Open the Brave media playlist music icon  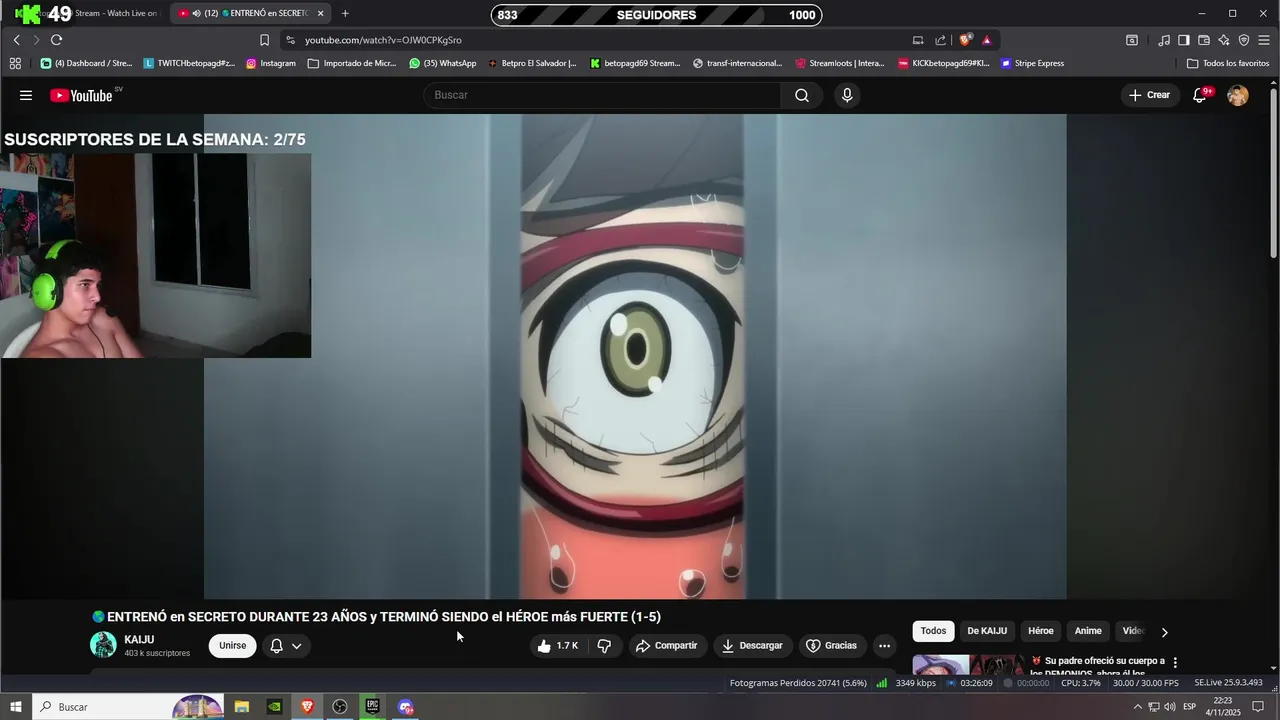pyautogui.click(x=1164, y=40)
